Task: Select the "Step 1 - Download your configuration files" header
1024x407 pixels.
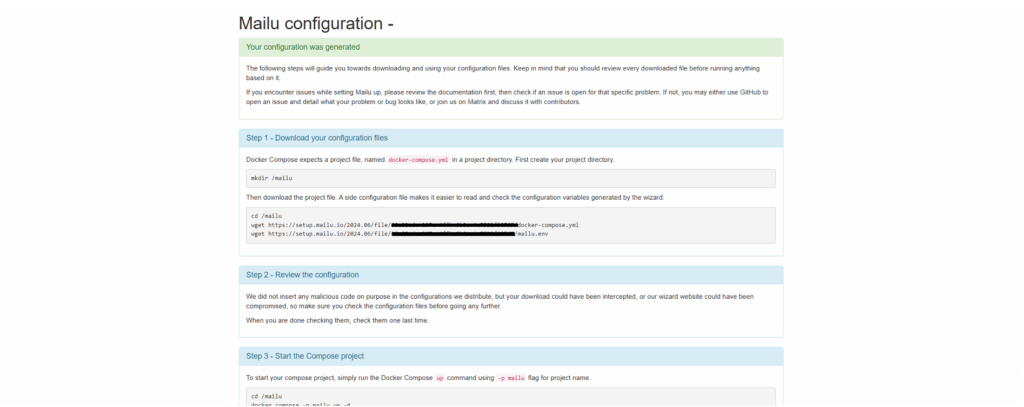Action: click(511, 138)
